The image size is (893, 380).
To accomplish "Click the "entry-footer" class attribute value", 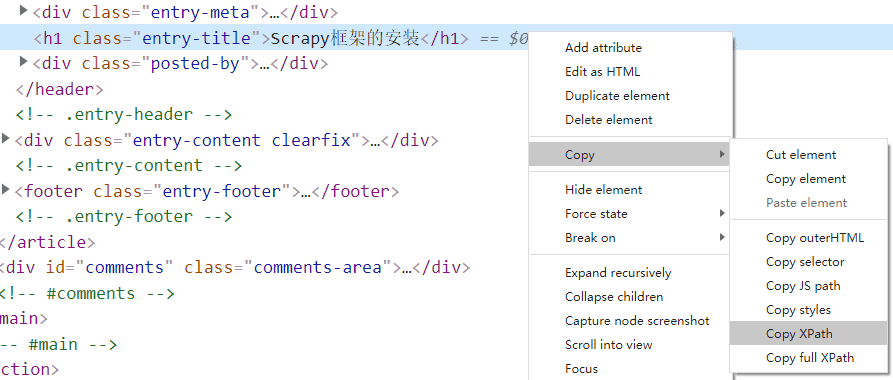I will 222,191.
